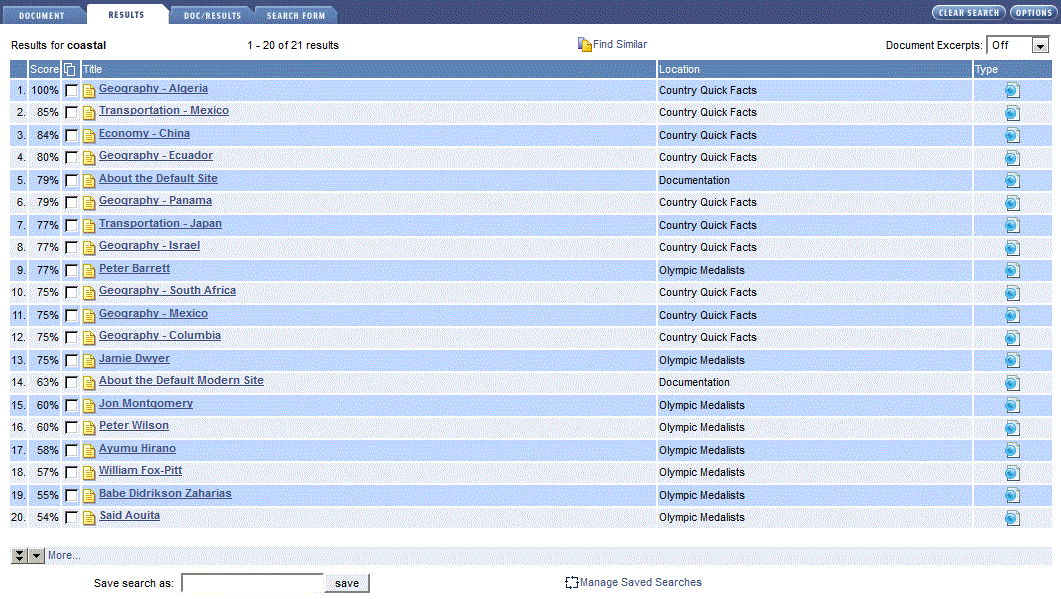
Task: Open the type icon for Transportation - Mexico
Action: tap(1012, 113)
